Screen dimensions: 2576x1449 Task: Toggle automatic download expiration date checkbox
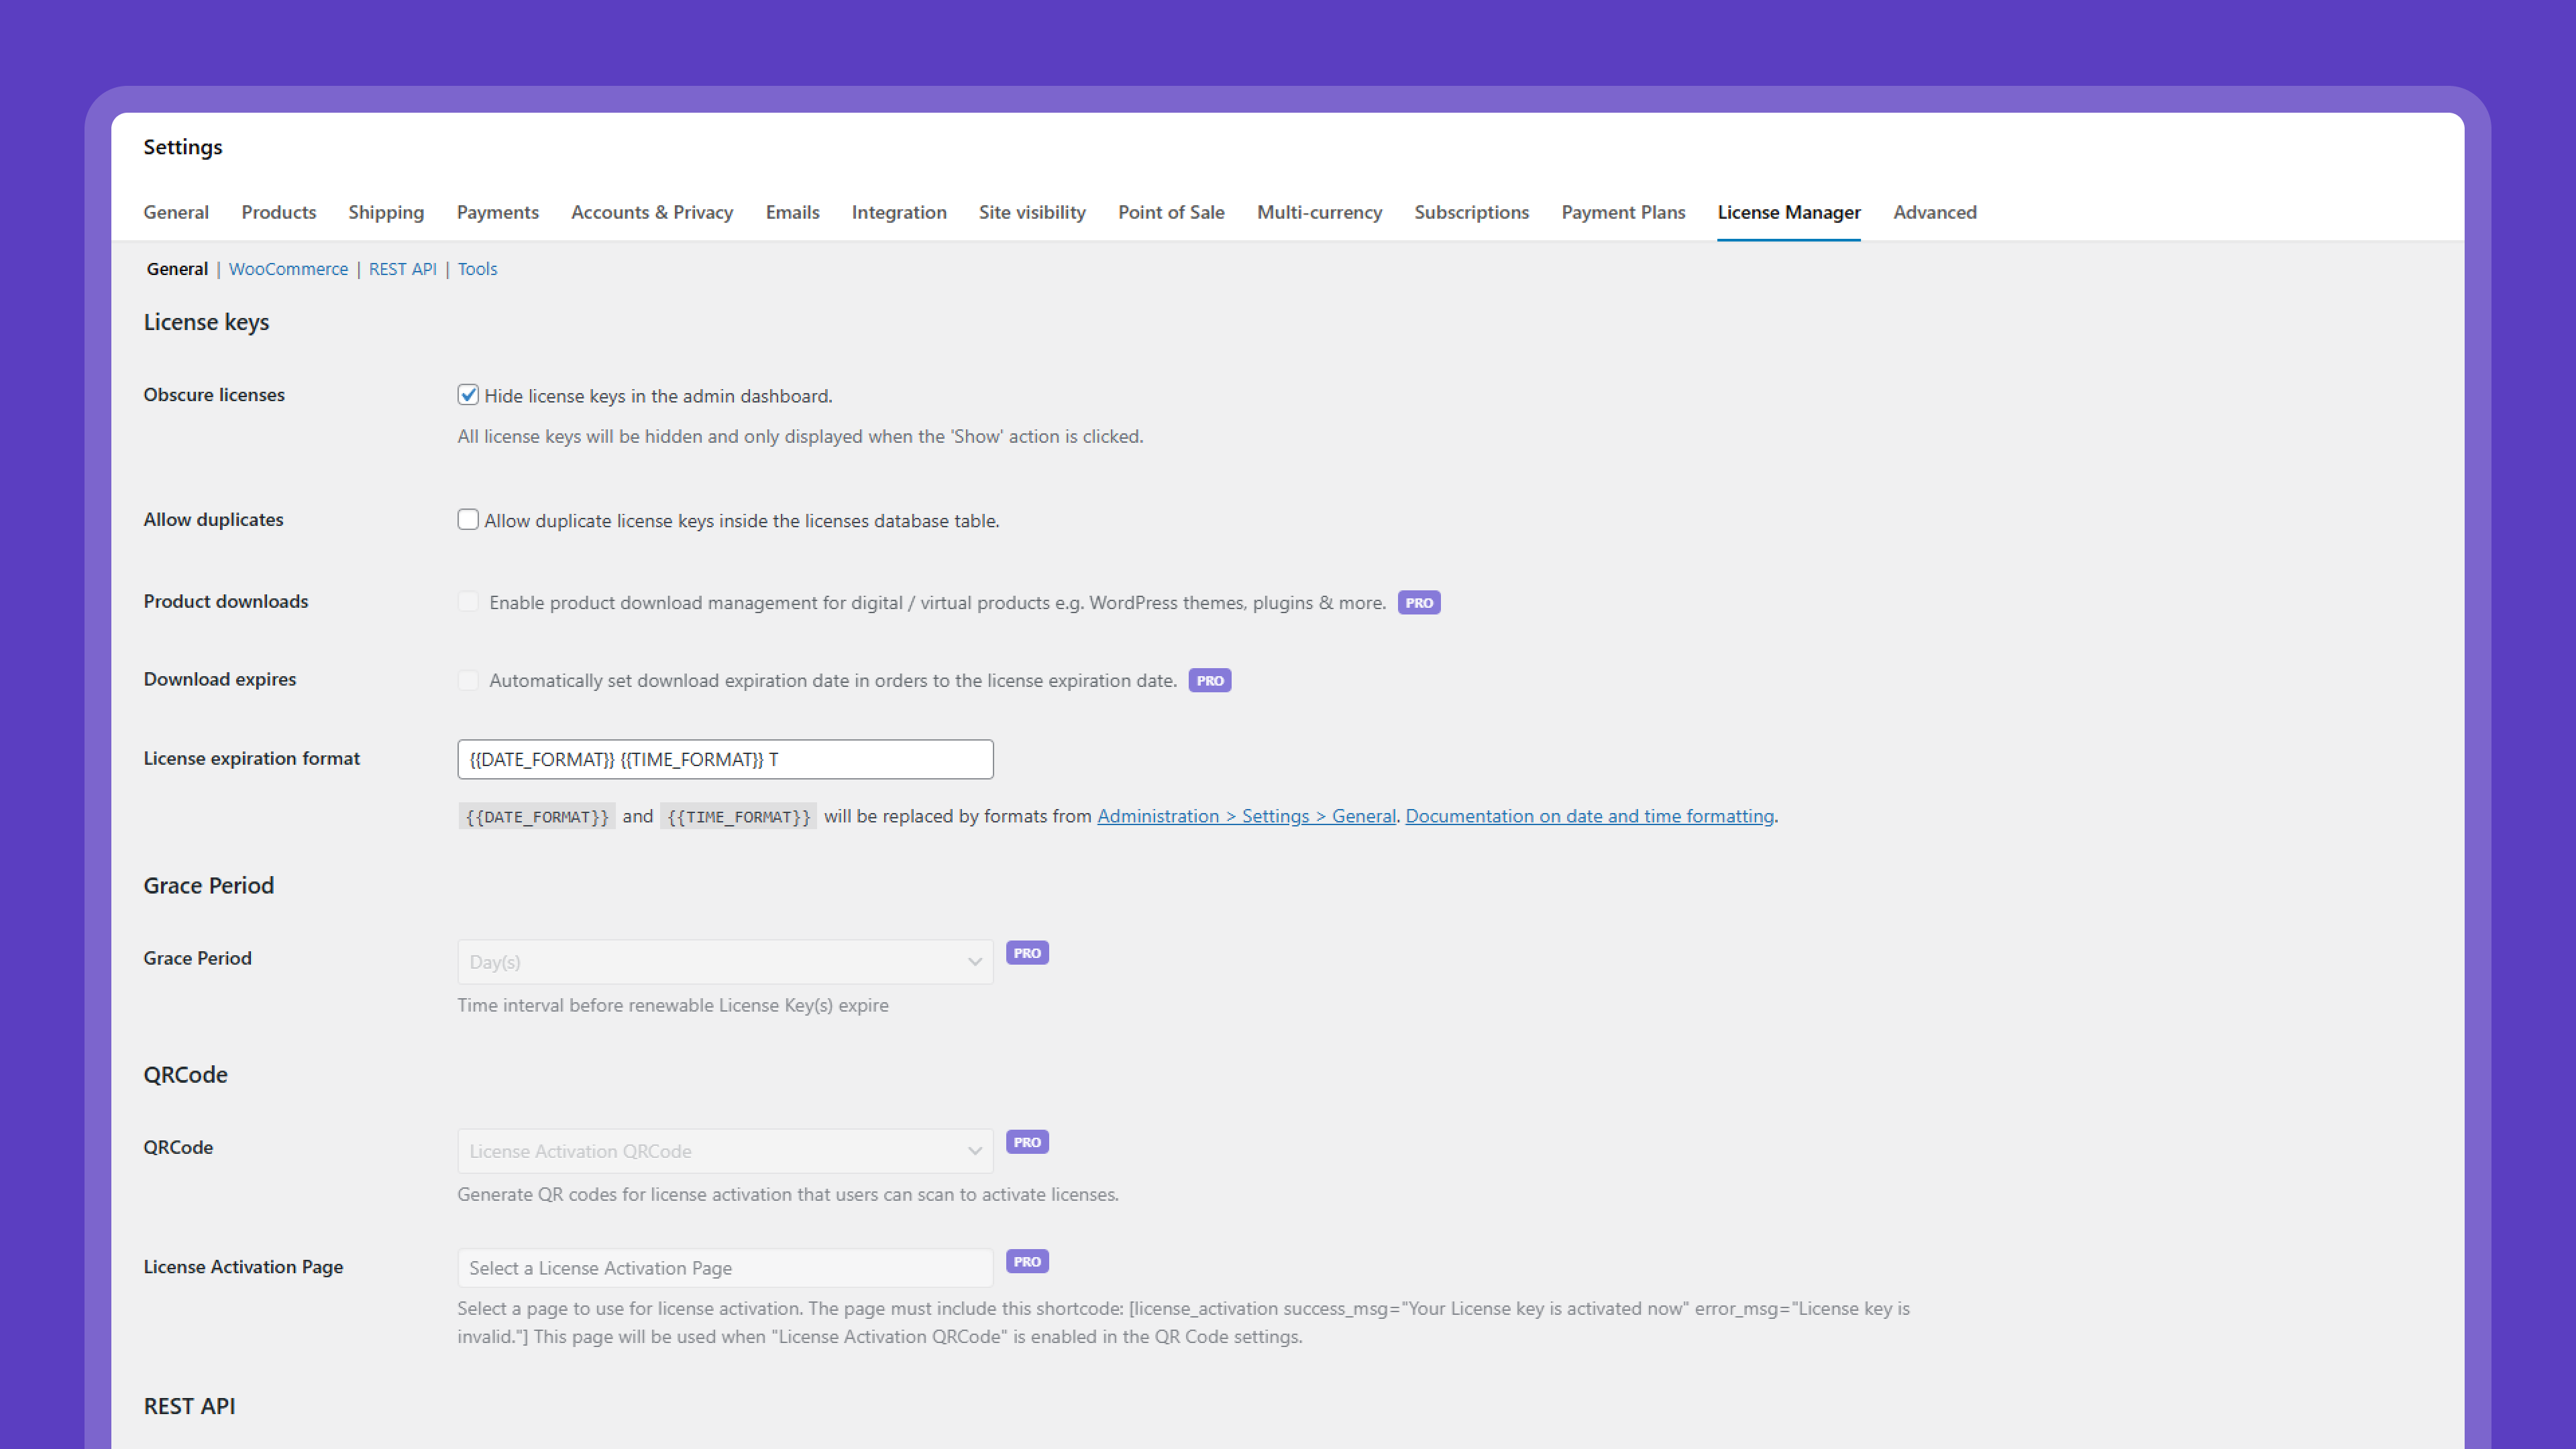468,680
